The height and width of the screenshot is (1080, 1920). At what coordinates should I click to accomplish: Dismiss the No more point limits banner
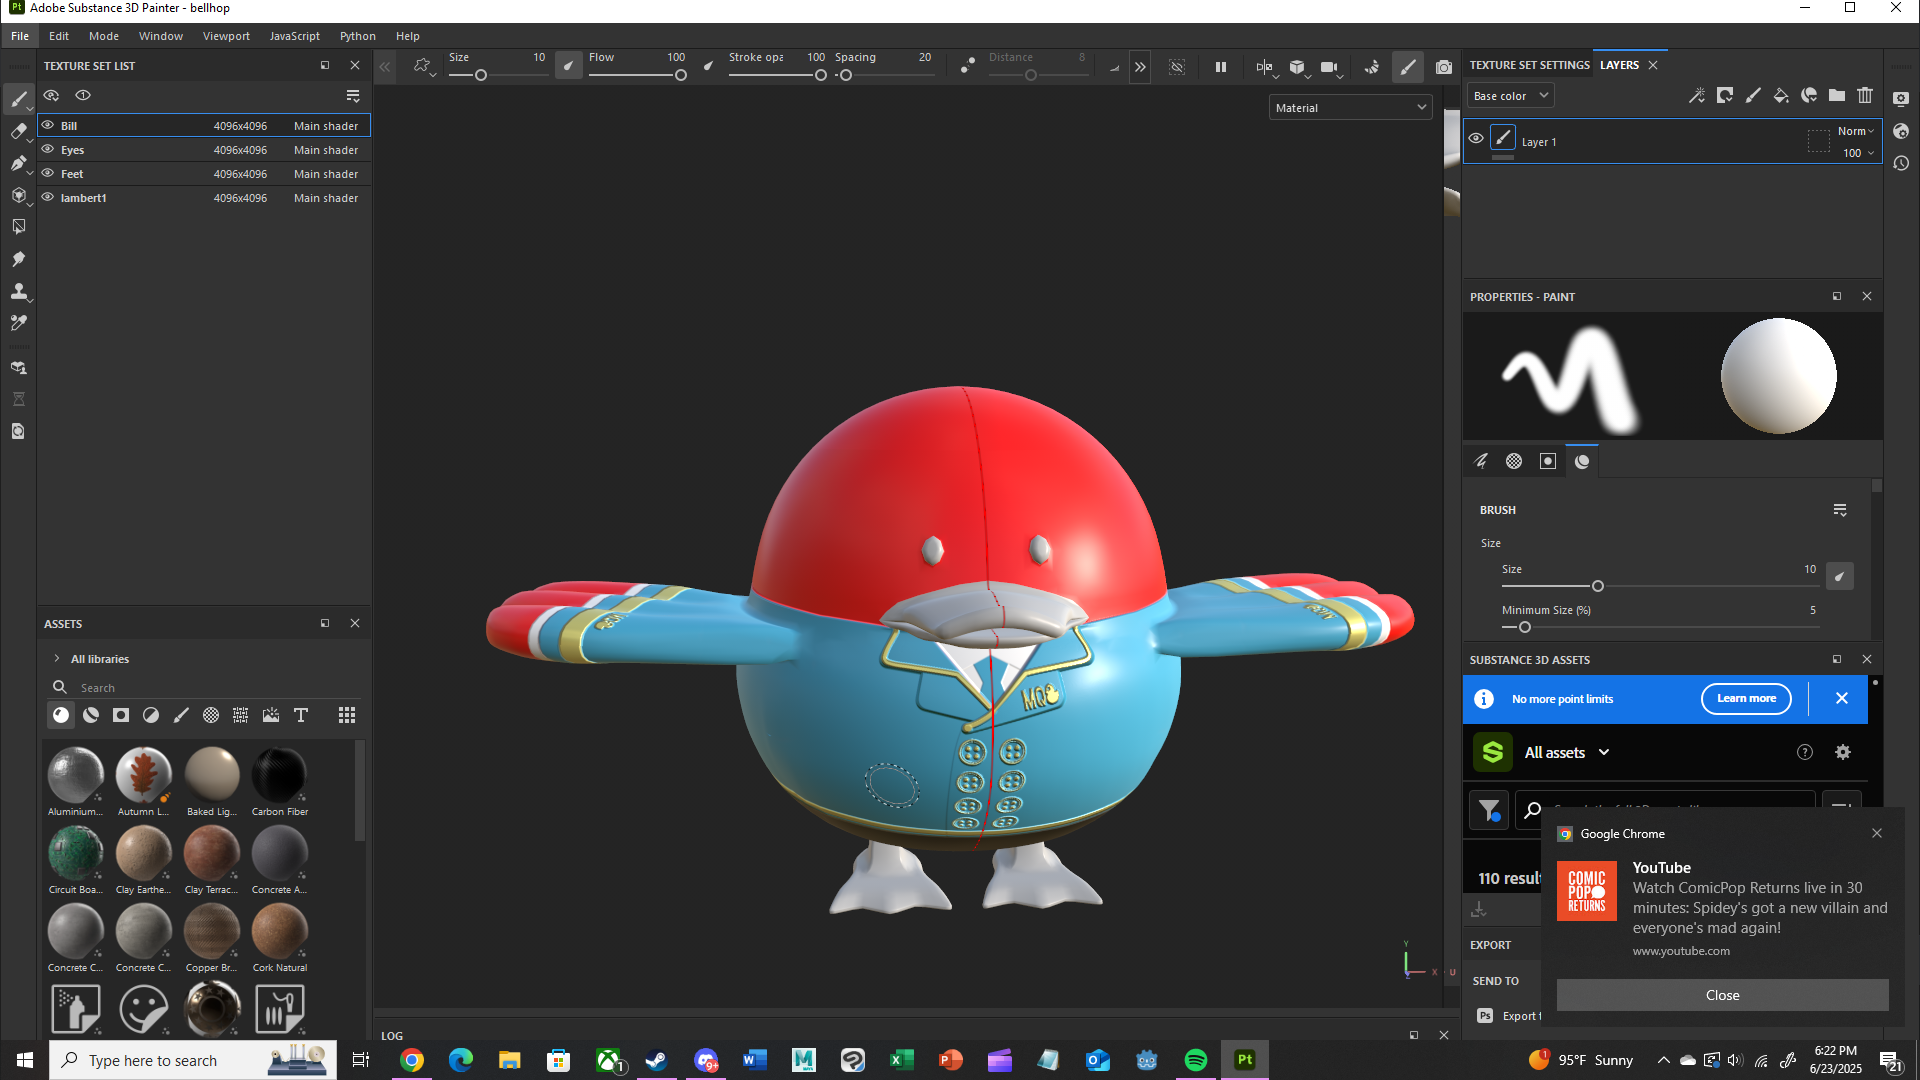click(x=1842, y=699)
